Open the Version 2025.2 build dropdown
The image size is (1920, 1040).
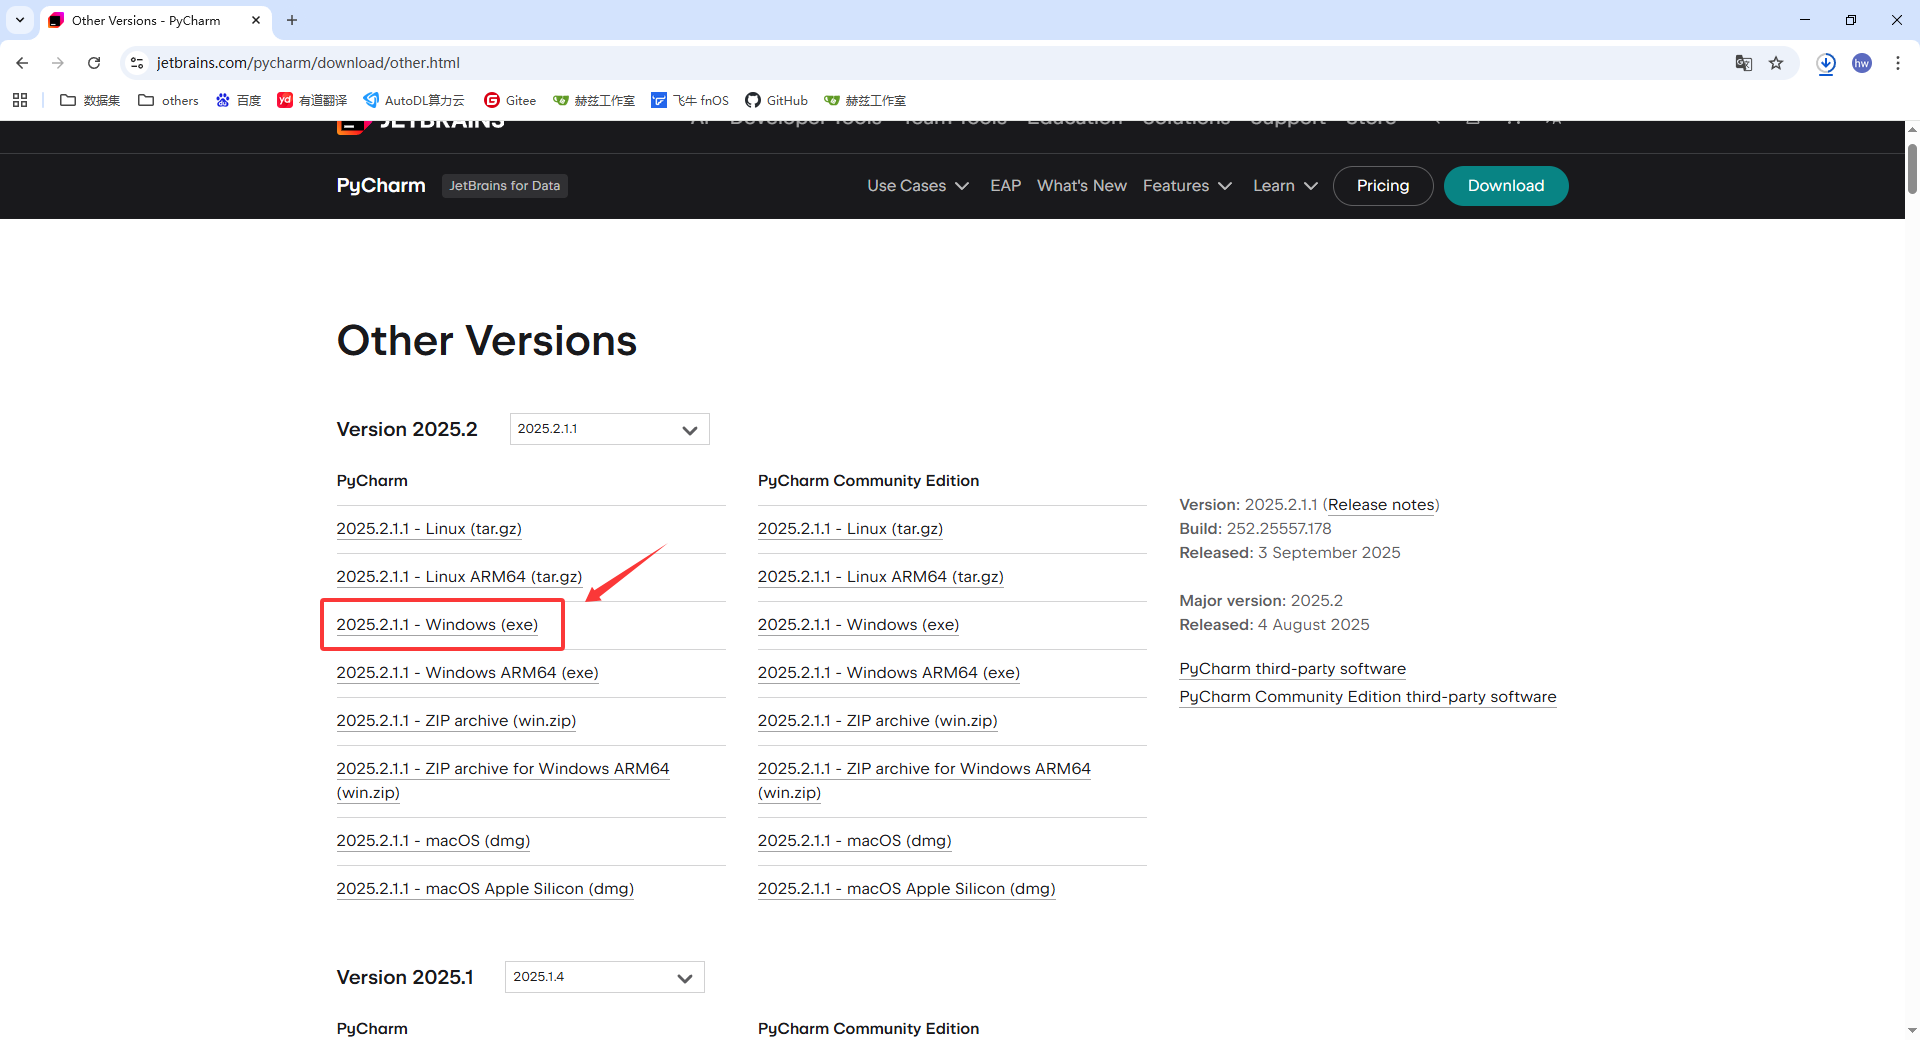(x=609, y=429)
